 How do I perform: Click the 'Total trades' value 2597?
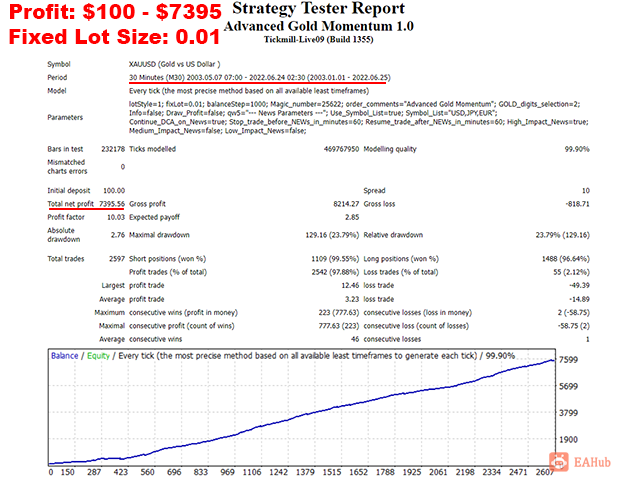pyautogui.click(x=117, y=259)
